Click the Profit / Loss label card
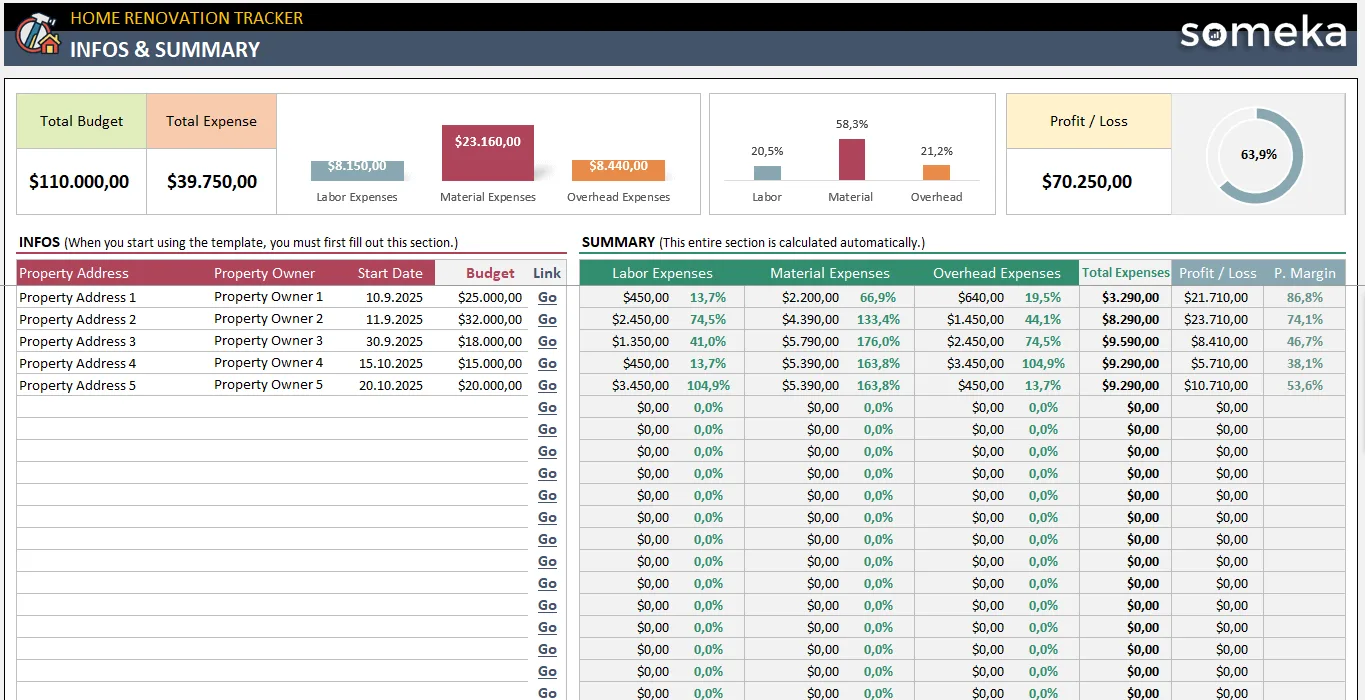The height and width of the screenshot is (700, 1365). point(1089,122)
